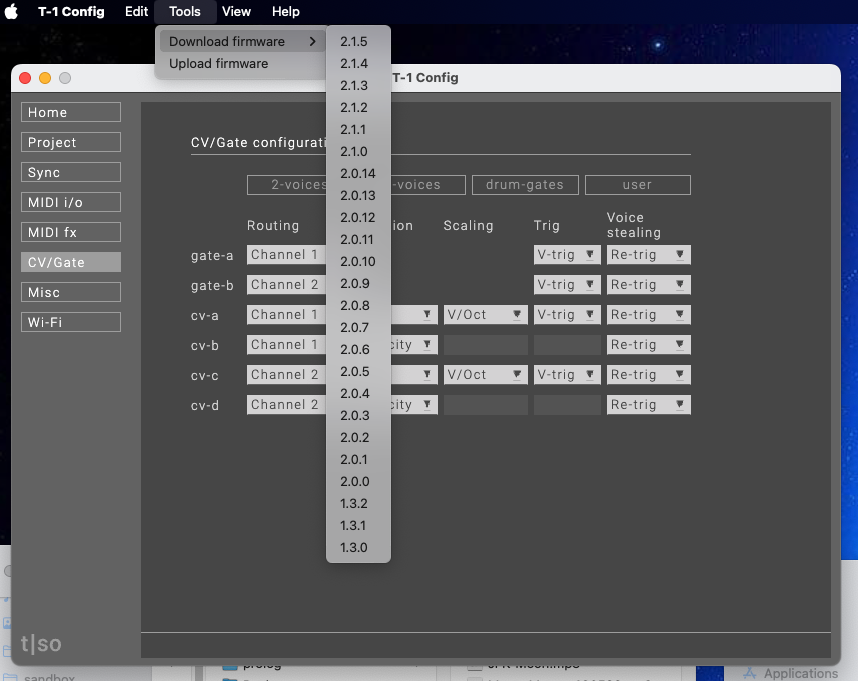Select firmware version 2.0.2
This screenshot has height=681, width=858.
point(358,438)
